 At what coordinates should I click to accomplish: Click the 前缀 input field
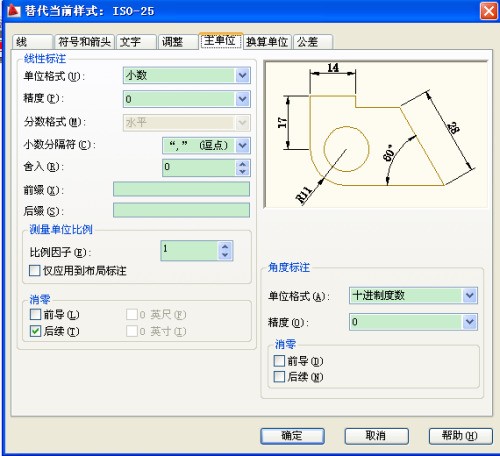pyautogui.click(x=181, y=189)
